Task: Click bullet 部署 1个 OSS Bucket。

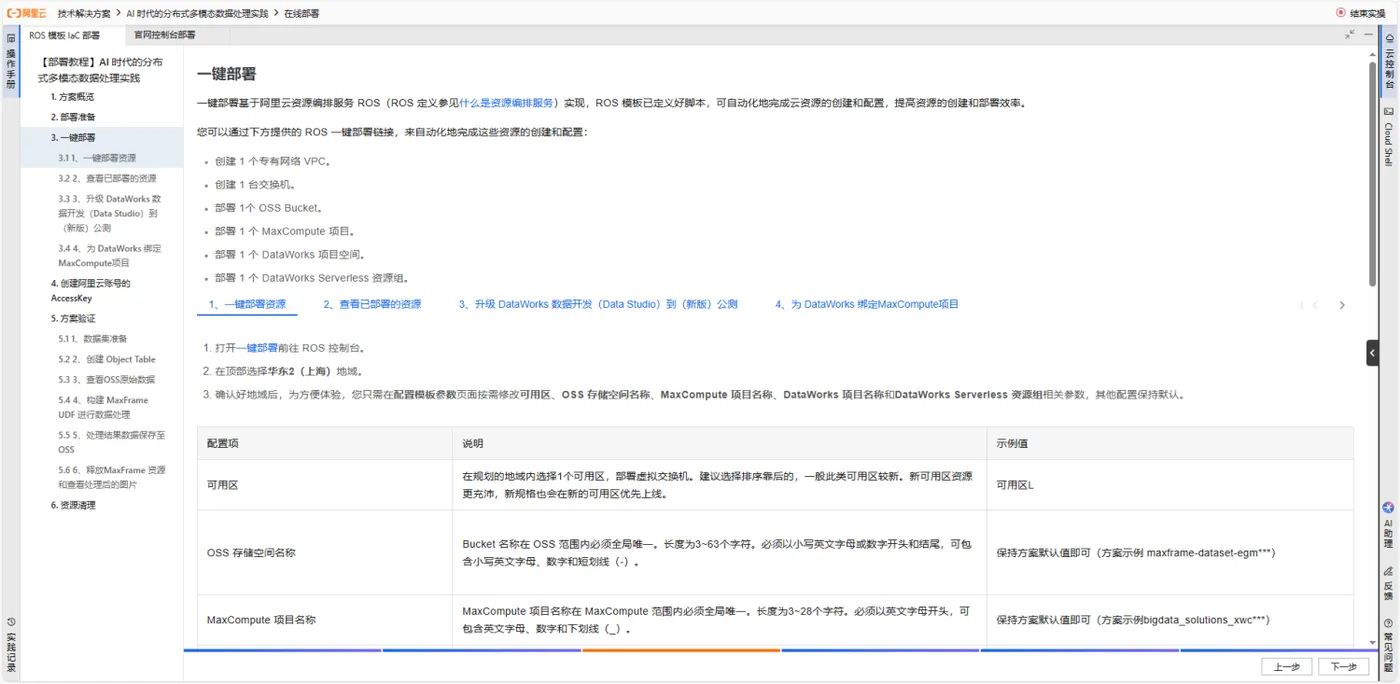Action: pos(268,208)
